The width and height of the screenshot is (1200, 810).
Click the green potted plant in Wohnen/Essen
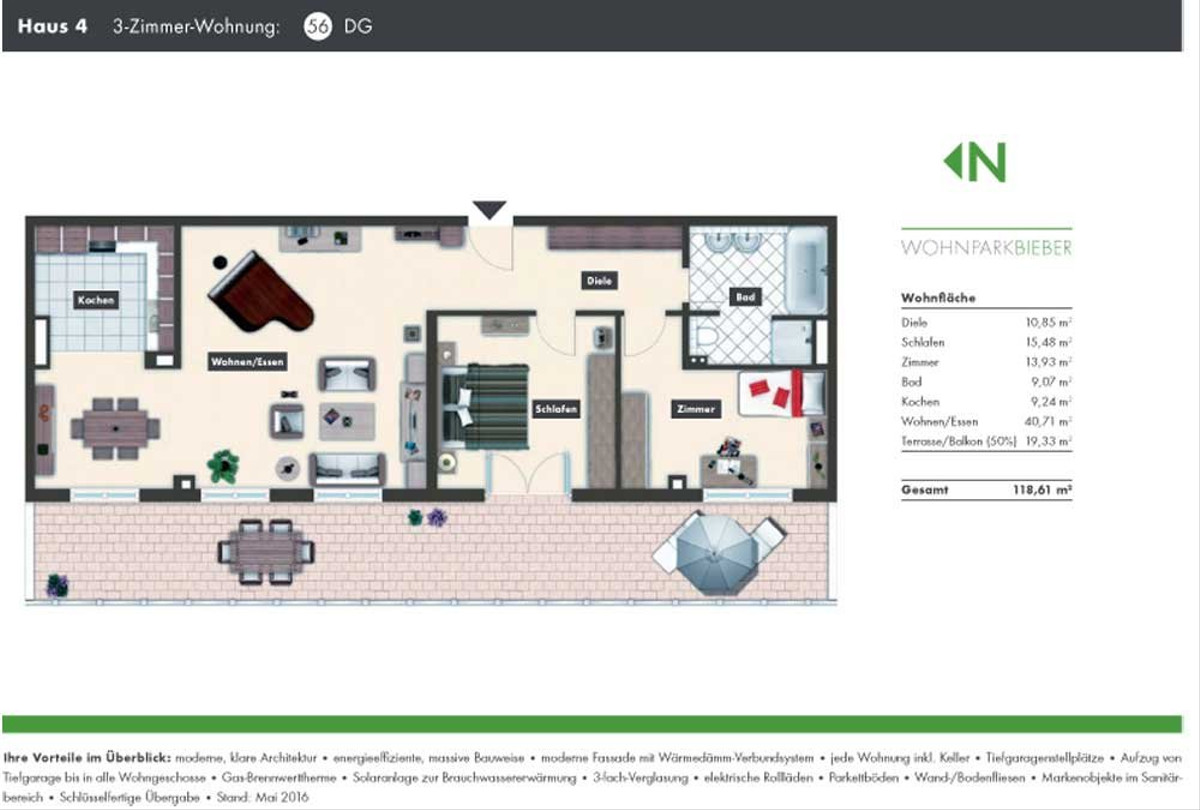click(x=223, y=464)
